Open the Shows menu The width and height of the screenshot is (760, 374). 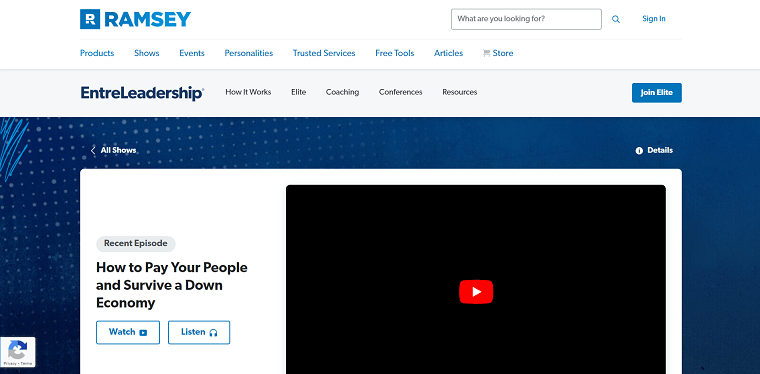(146, 53)
